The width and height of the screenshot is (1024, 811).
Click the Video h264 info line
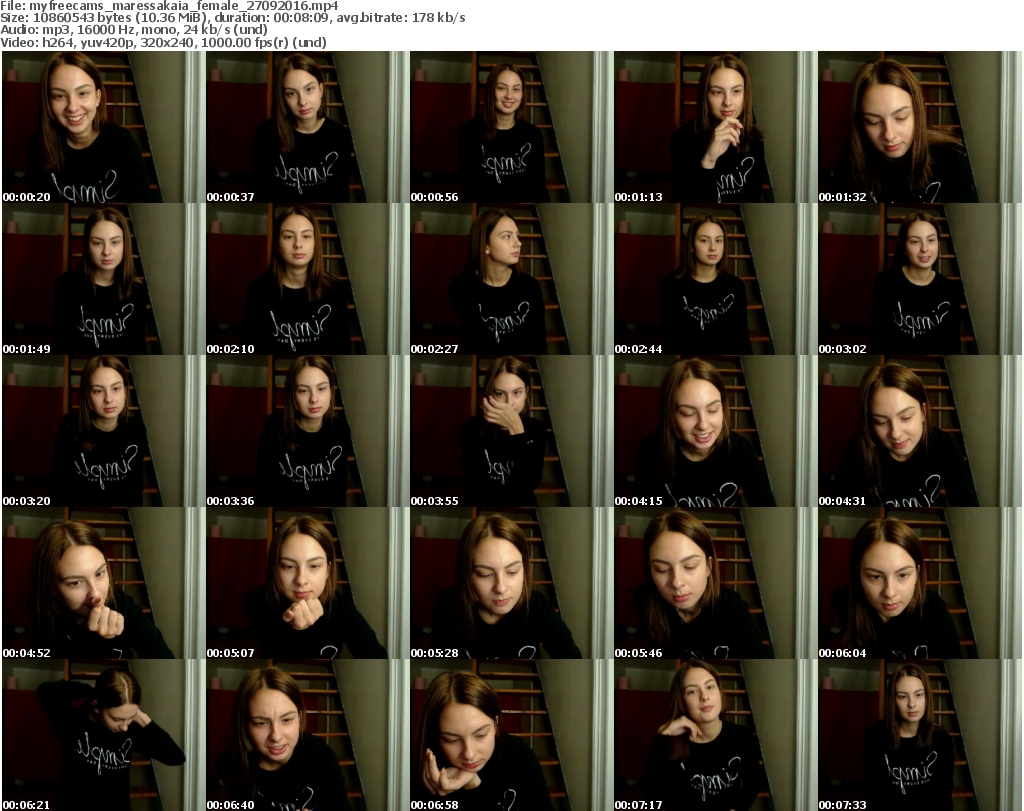click(x=163, y=42)
